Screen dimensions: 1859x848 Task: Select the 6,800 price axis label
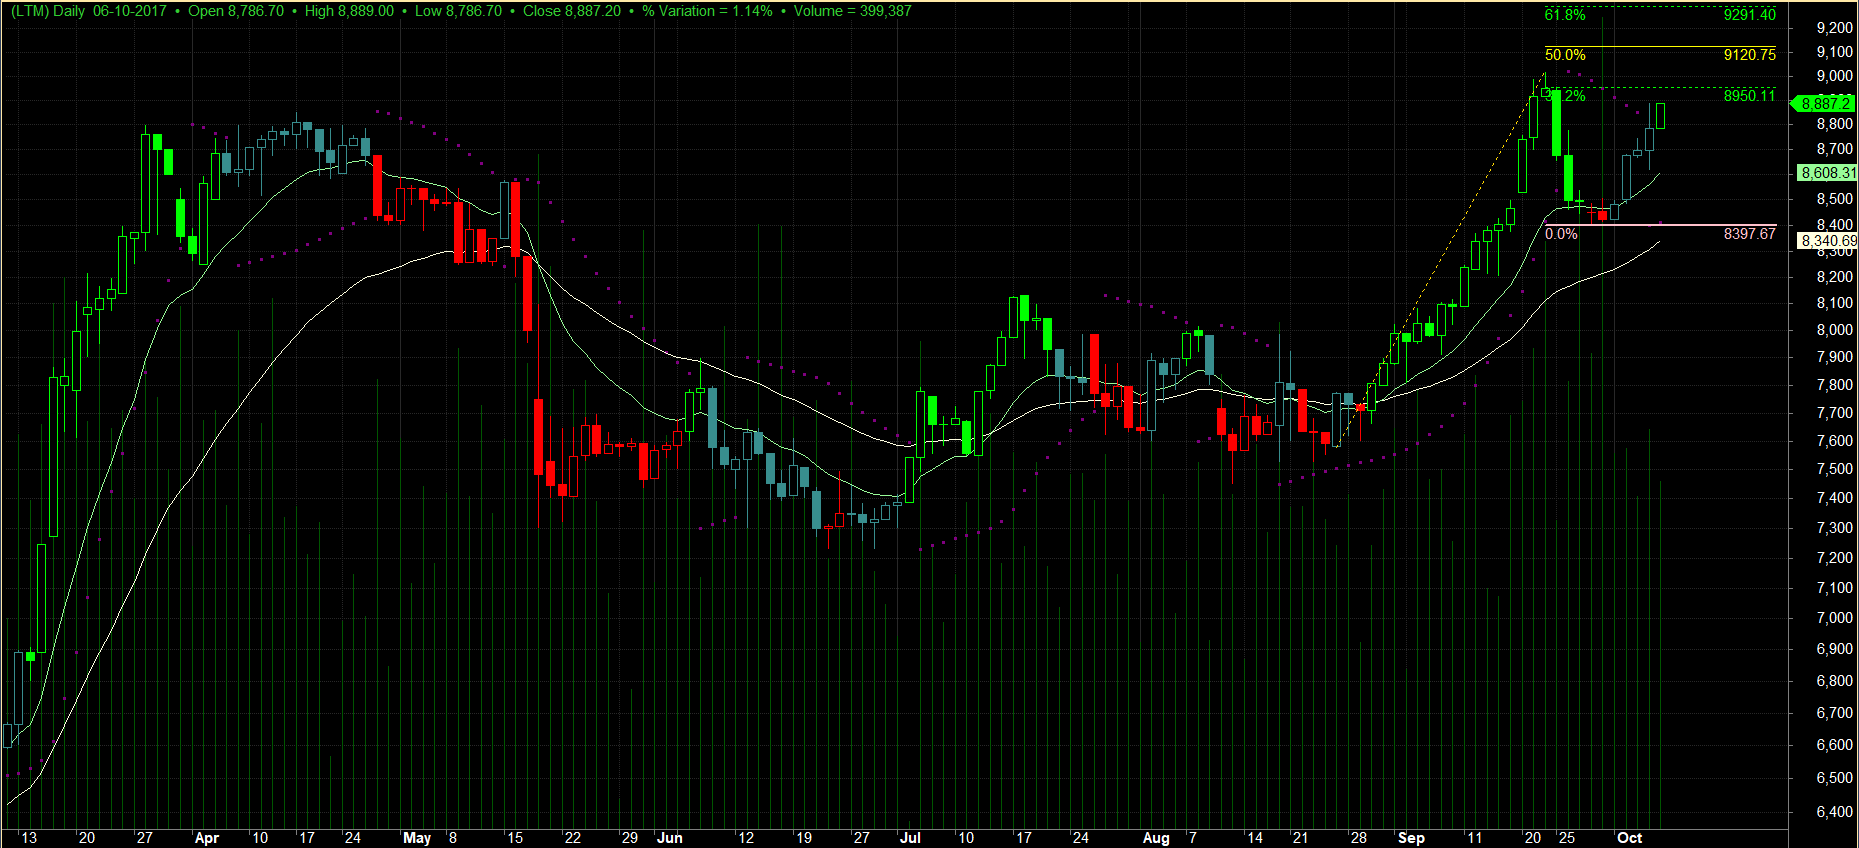coord(1835,681)
